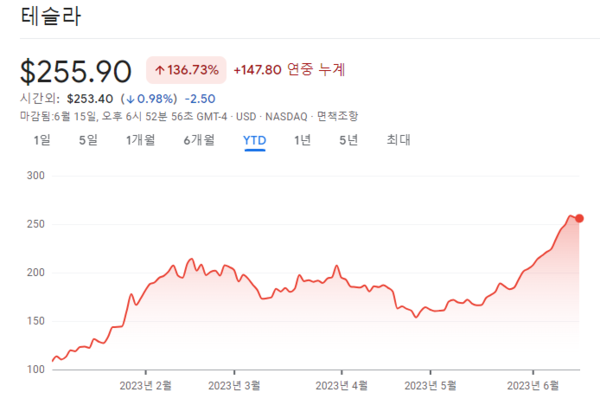Switch chart to 5년 range

click(348, 140)
